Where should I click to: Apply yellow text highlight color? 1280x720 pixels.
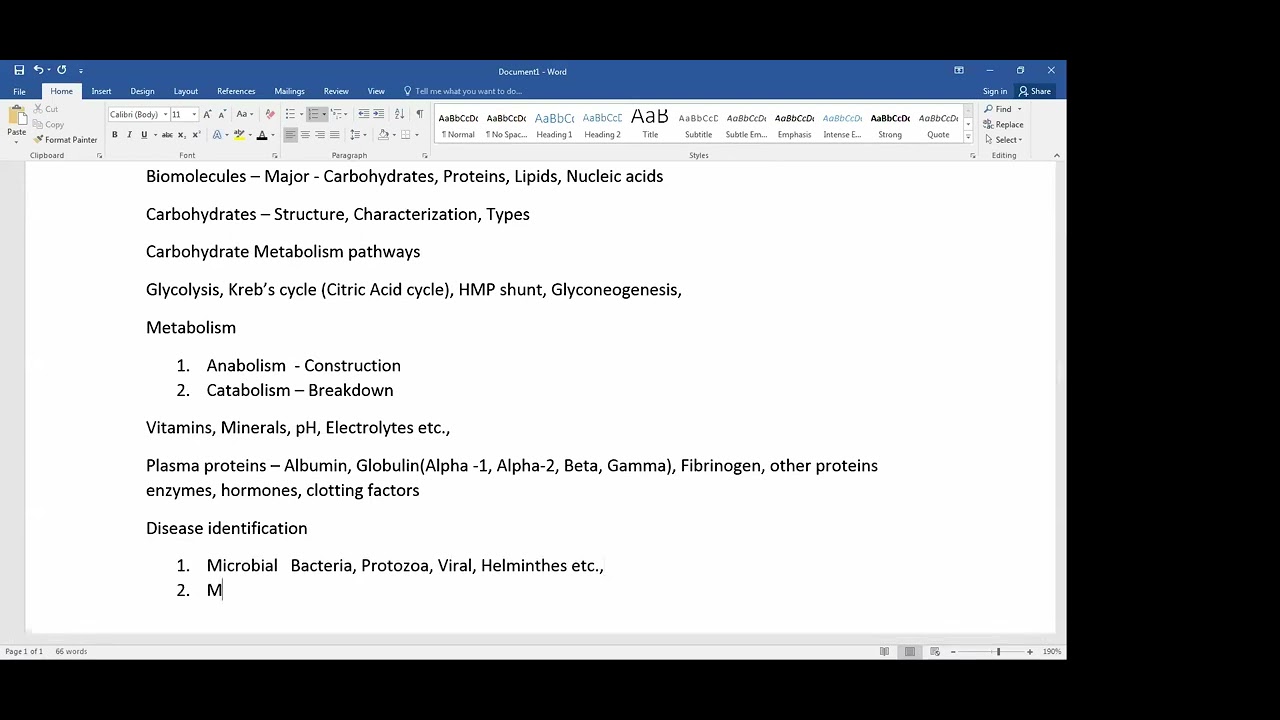(238, 135)
